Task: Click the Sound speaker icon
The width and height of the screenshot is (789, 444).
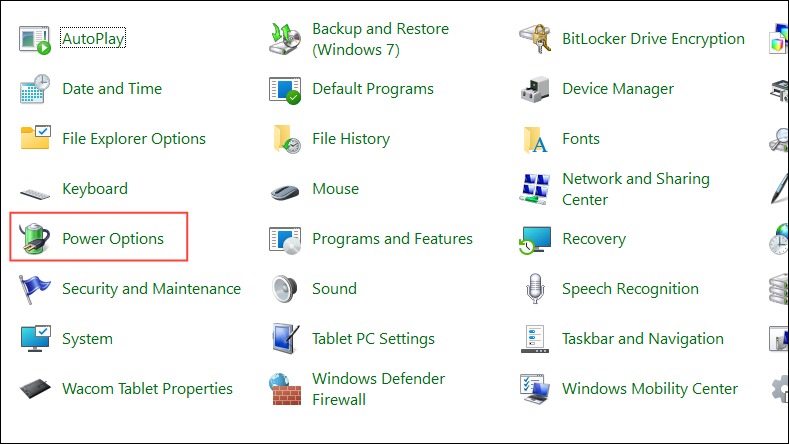Action: (x=285, y=288)
